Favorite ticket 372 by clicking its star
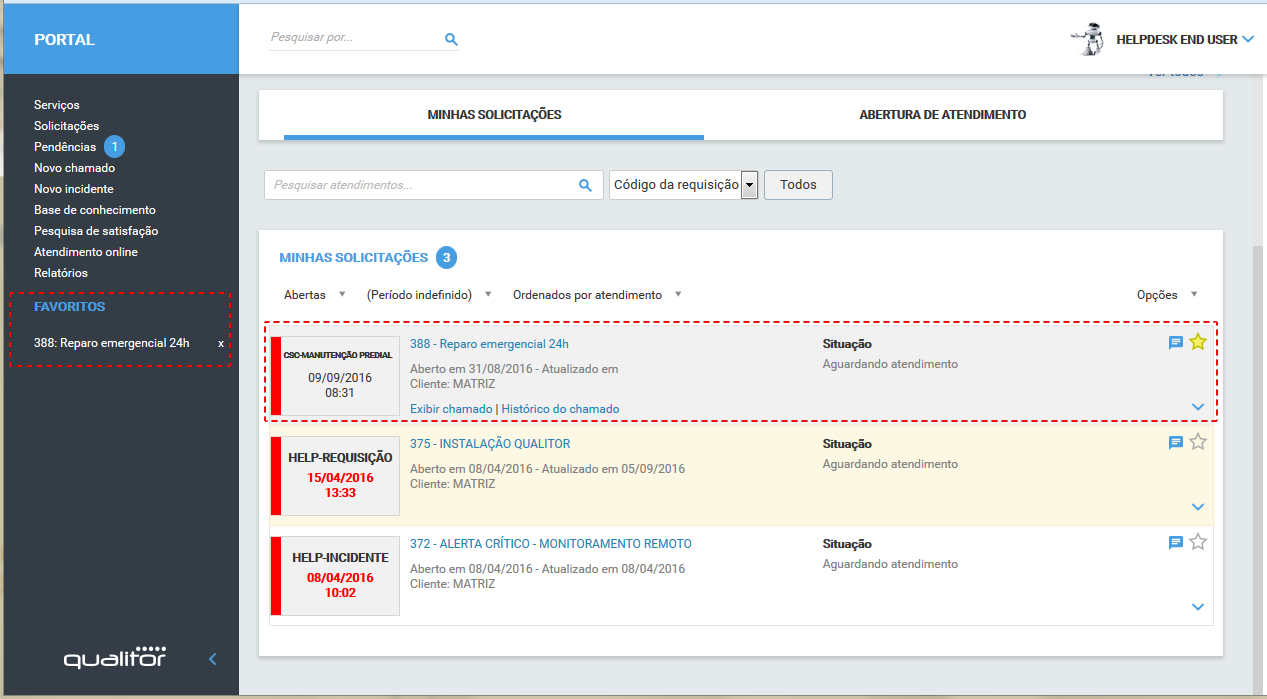The image size is (1267, 699). pos(1198,542)
